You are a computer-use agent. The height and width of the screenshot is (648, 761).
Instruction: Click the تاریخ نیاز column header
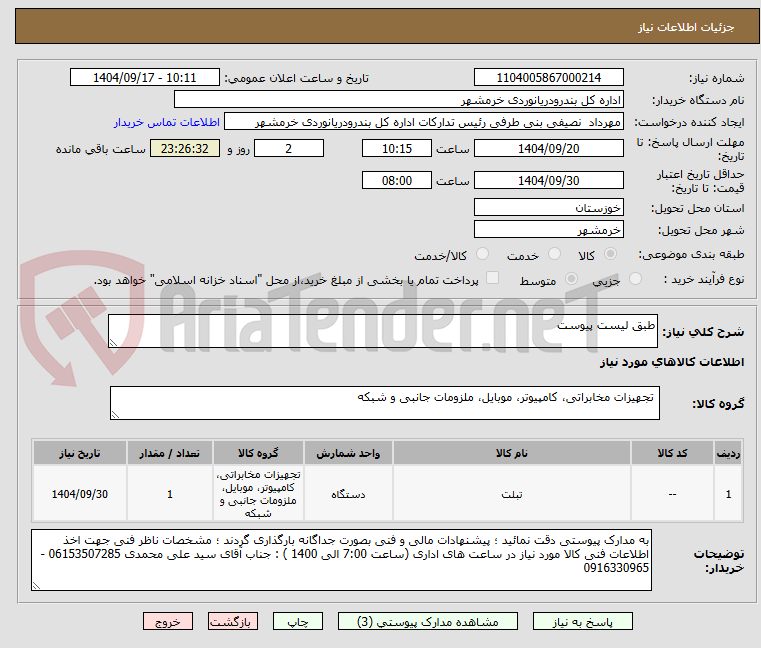coord(80,453)
